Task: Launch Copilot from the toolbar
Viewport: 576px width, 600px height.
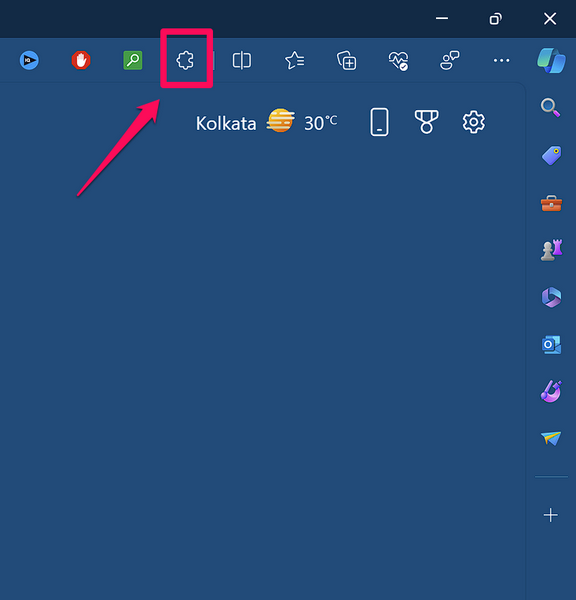Action: [551, 60]
